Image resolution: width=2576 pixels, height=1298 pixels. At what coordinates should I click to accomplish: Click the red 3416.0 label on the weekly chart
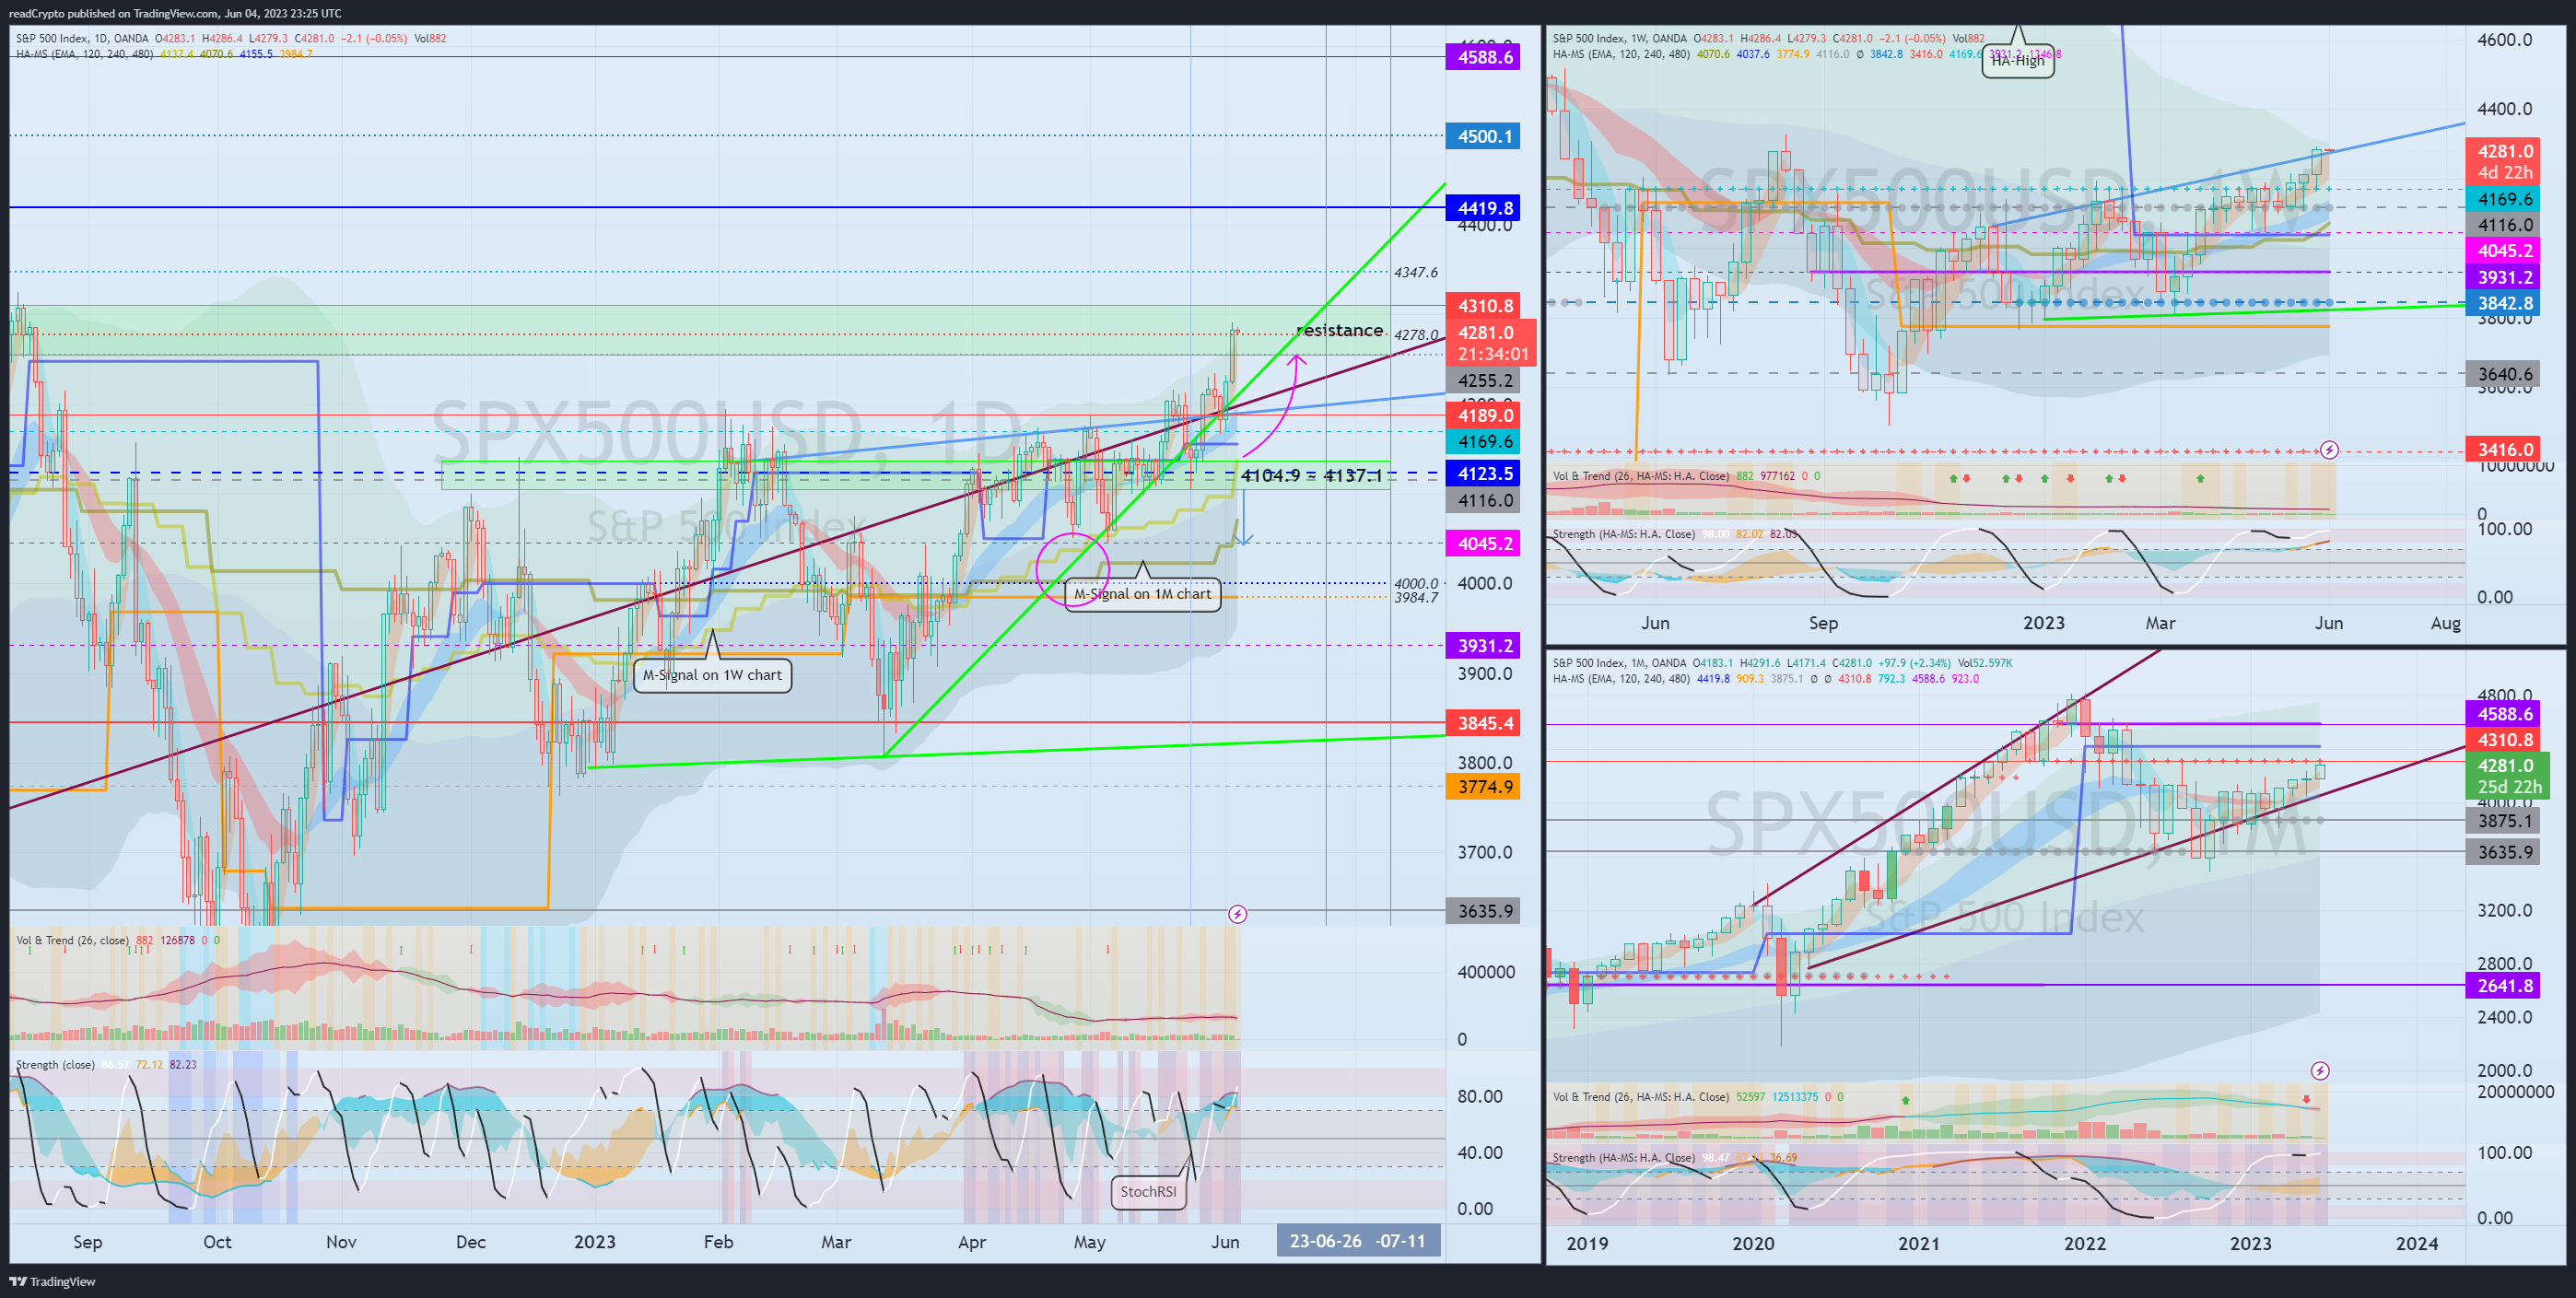2505,450
